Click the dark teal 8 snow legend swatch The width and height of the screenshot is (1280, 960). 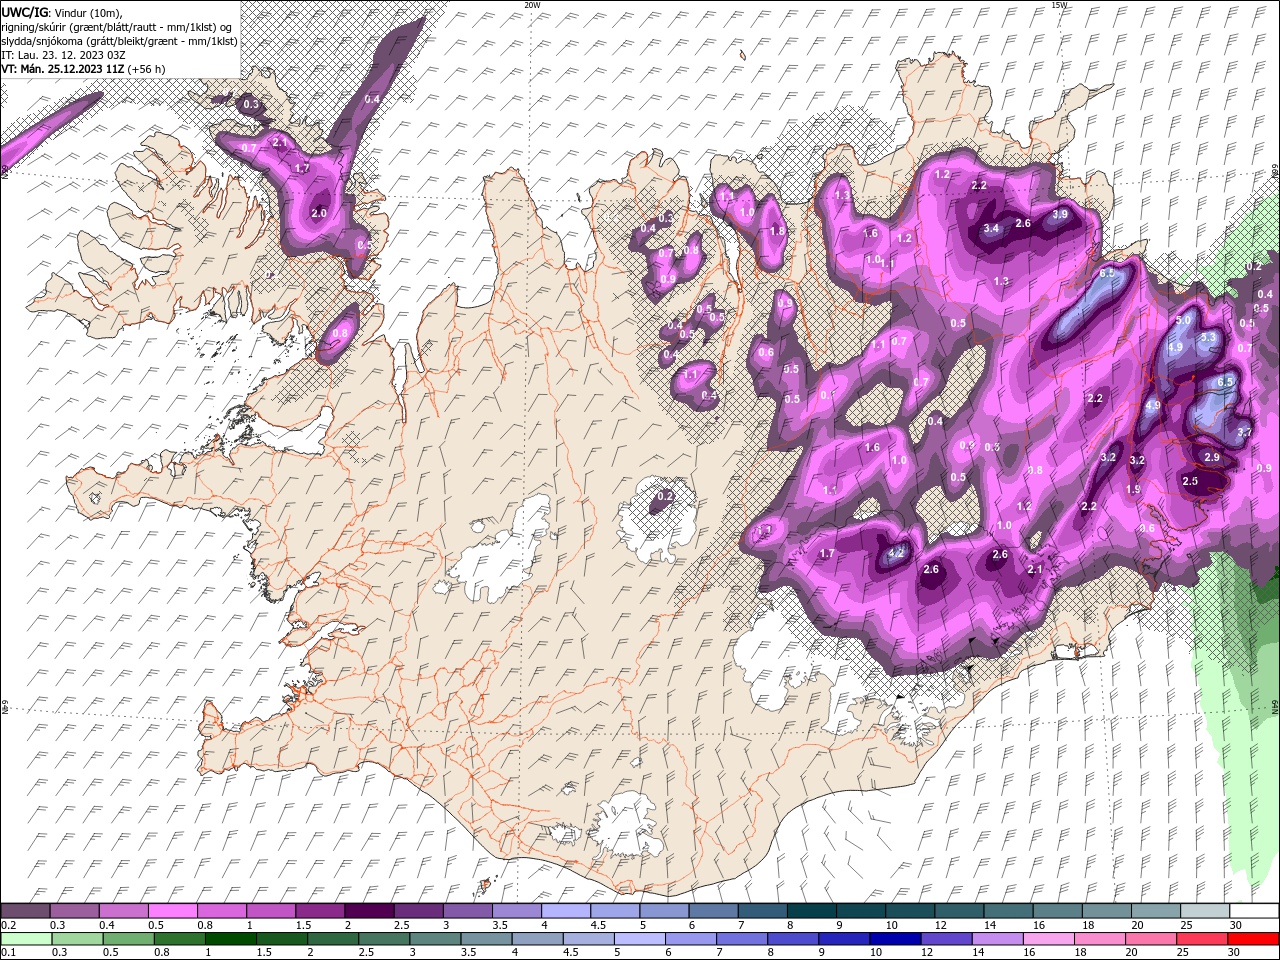tap(811, 911)
